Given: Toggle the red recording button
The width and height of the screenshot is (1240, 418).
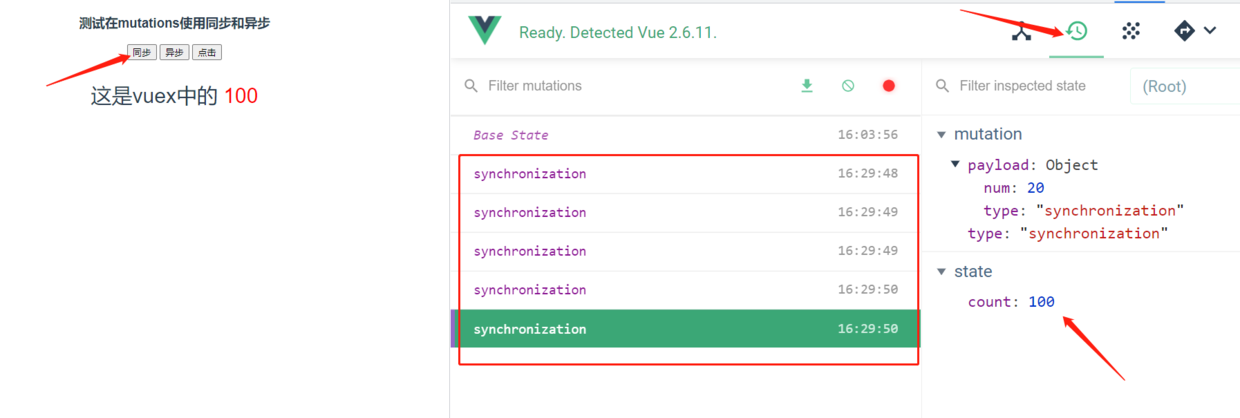Looking at the screenshot, I should coord(888,86).
